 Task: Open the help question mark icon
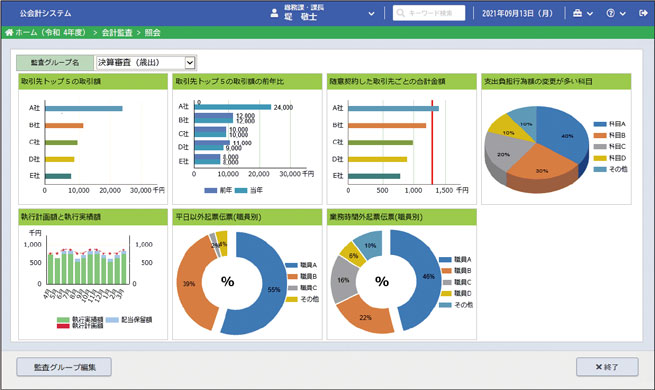point(610,13)
